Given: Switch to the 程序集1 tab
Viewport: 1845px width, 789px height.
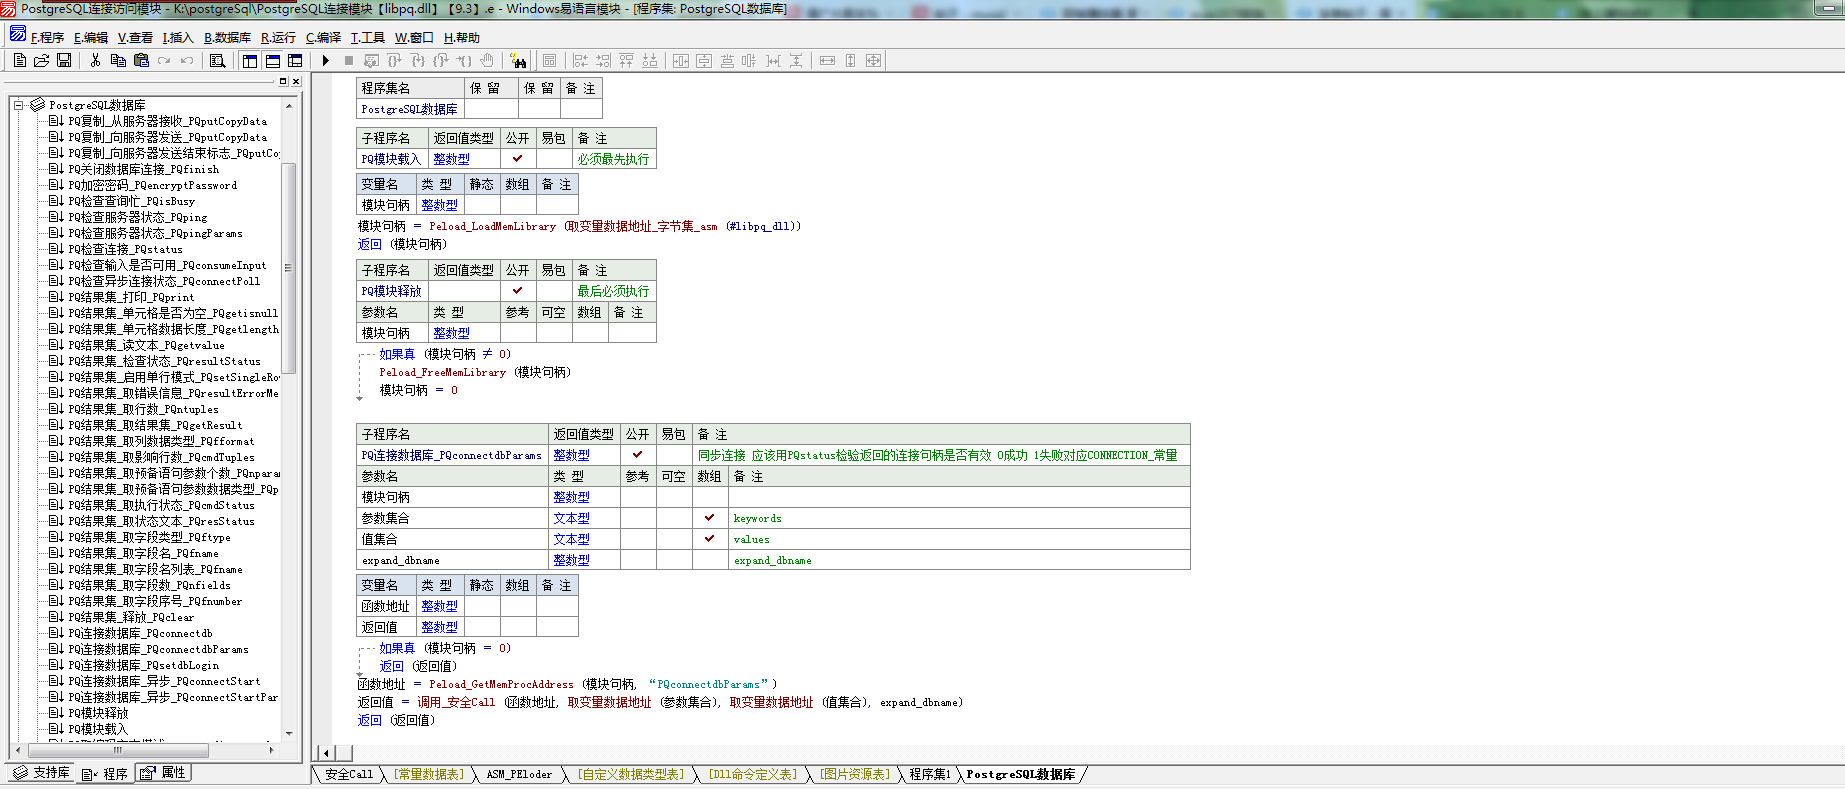Looking at the screenshot, I should (x=930, y=774).
